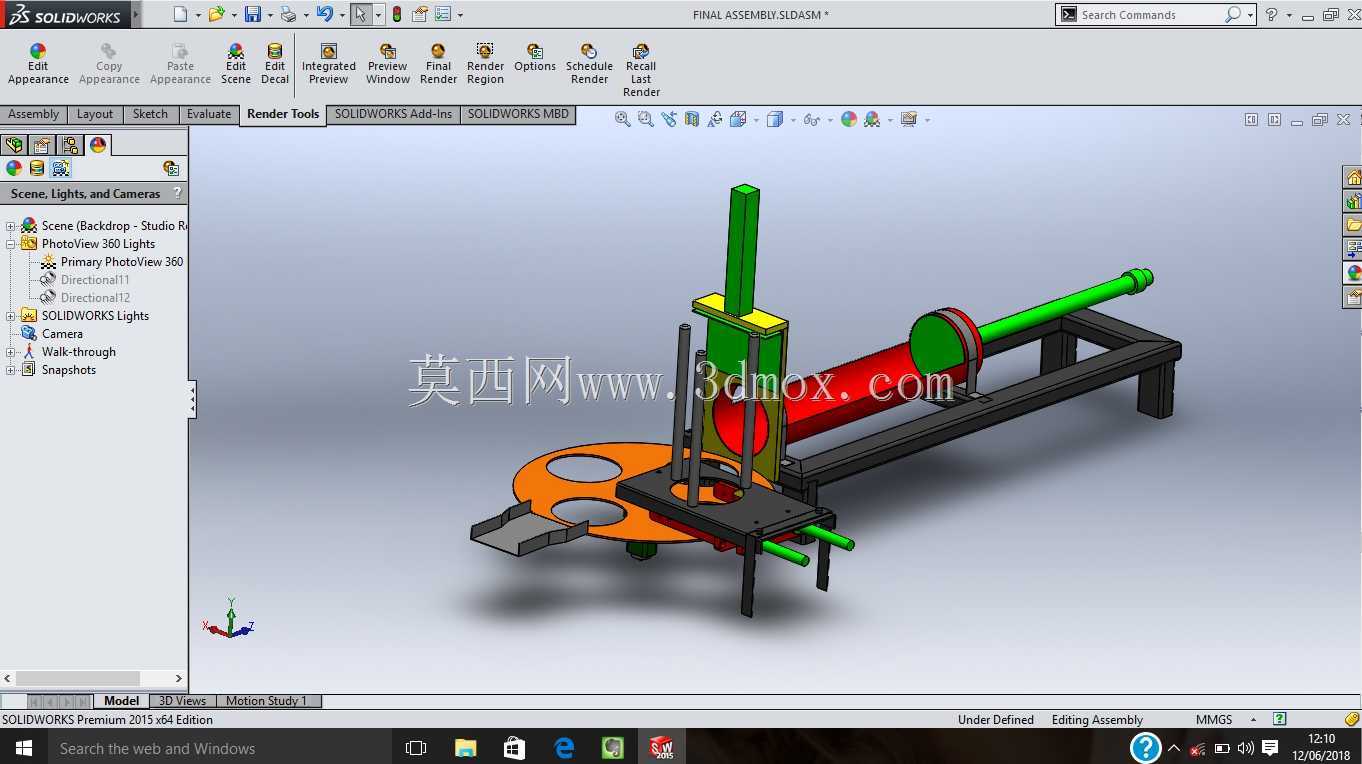The width and height of the screenshot is (1362, 764).
Task: Open the Edit Decal tool
Action: tap(275, 64)
